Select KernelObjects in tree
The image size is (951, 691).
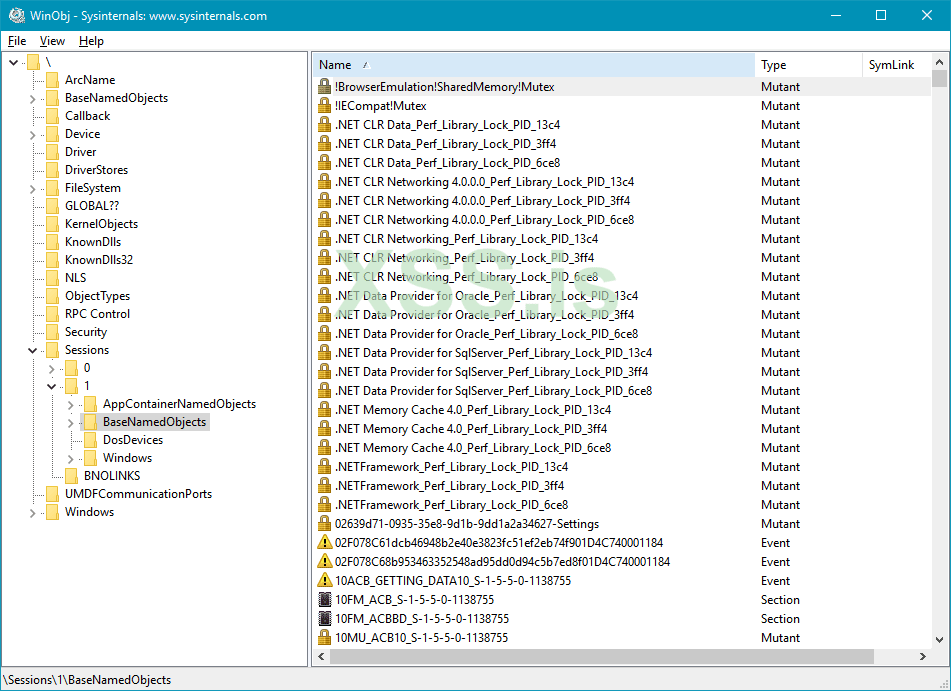click(101, 224)
